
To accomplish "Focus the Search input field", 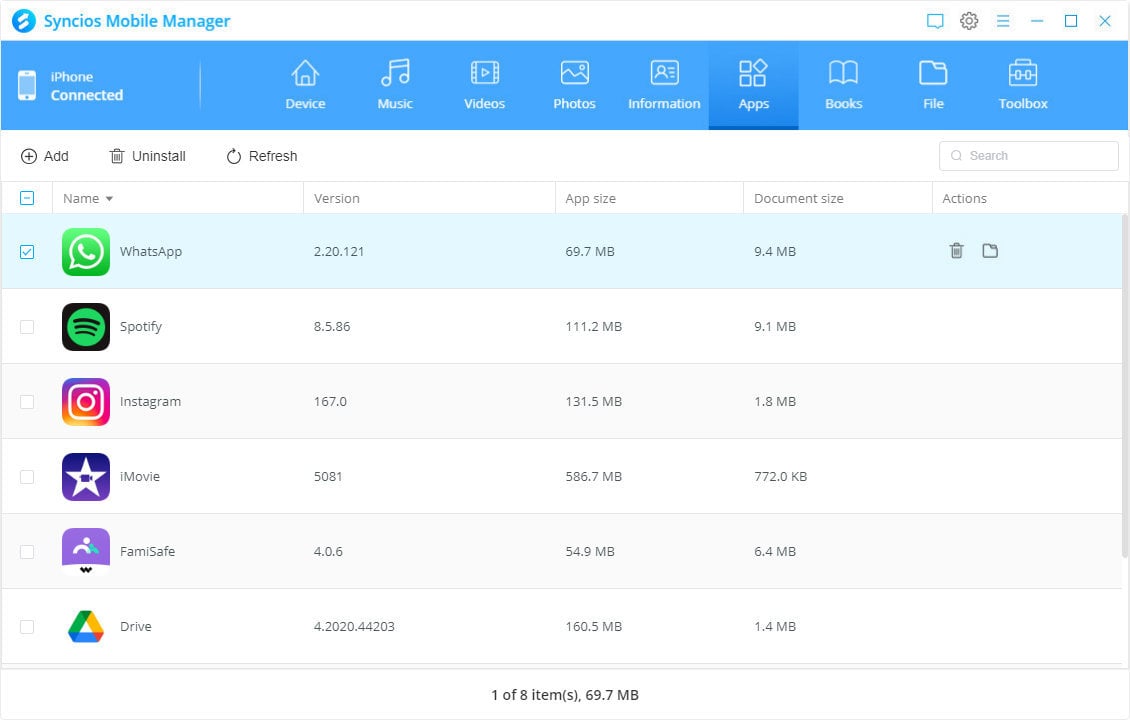I will point(1028,156).
